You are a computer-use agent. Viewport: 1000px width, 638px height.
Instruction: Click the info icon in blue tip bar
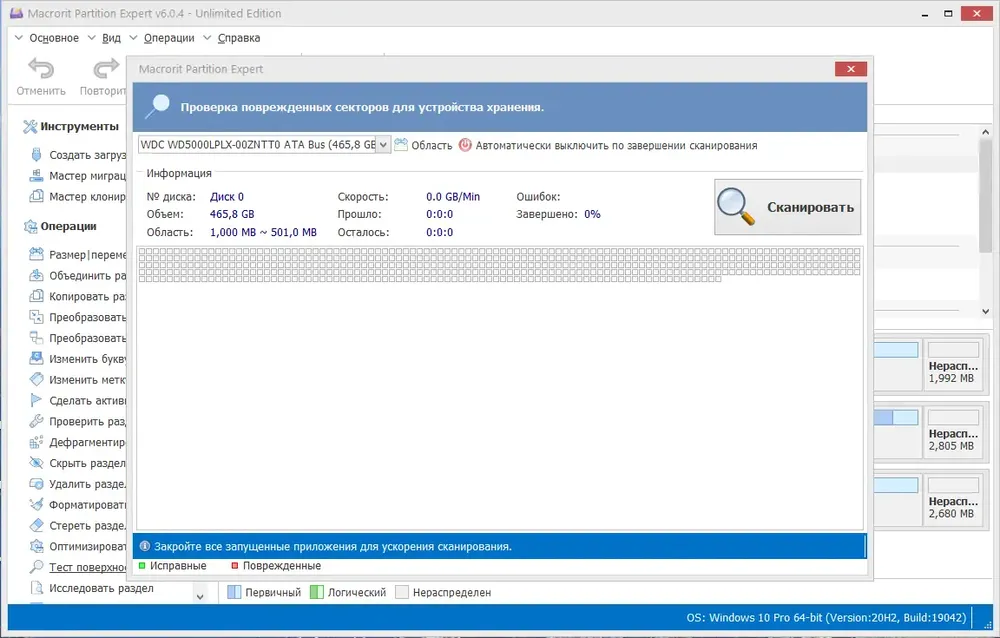[x=145, y=546]
